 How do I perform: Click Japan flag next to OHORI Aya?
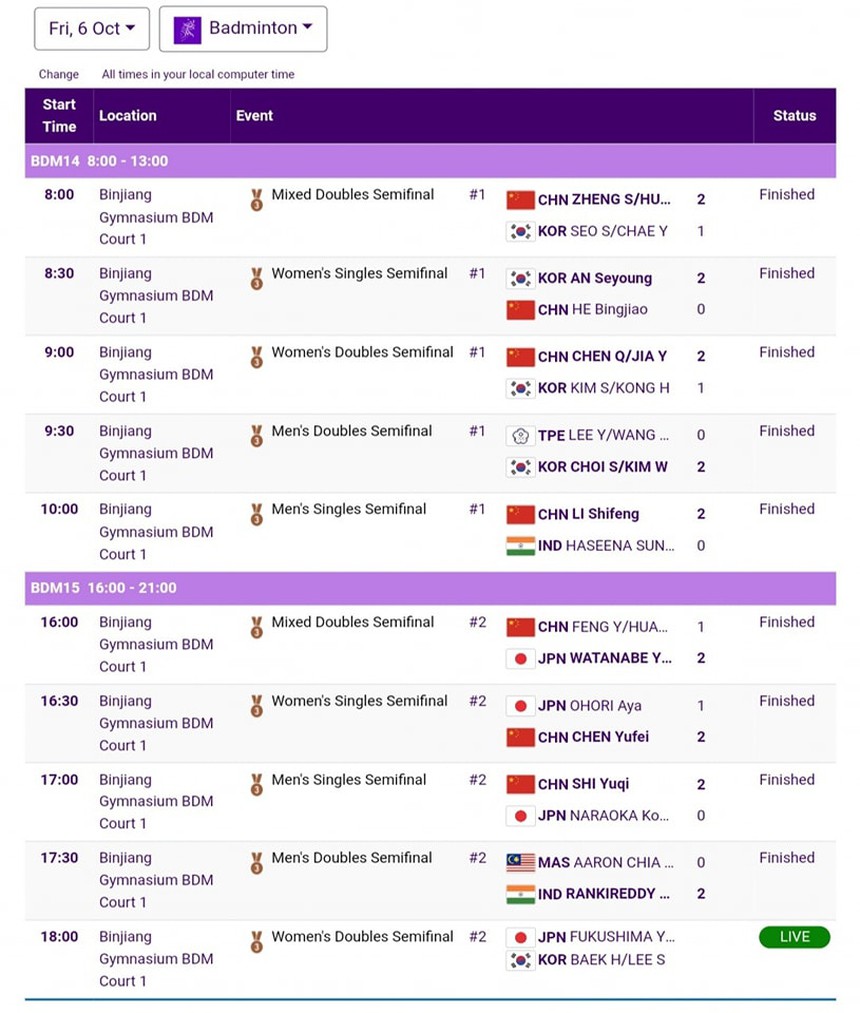click(520, 706)
